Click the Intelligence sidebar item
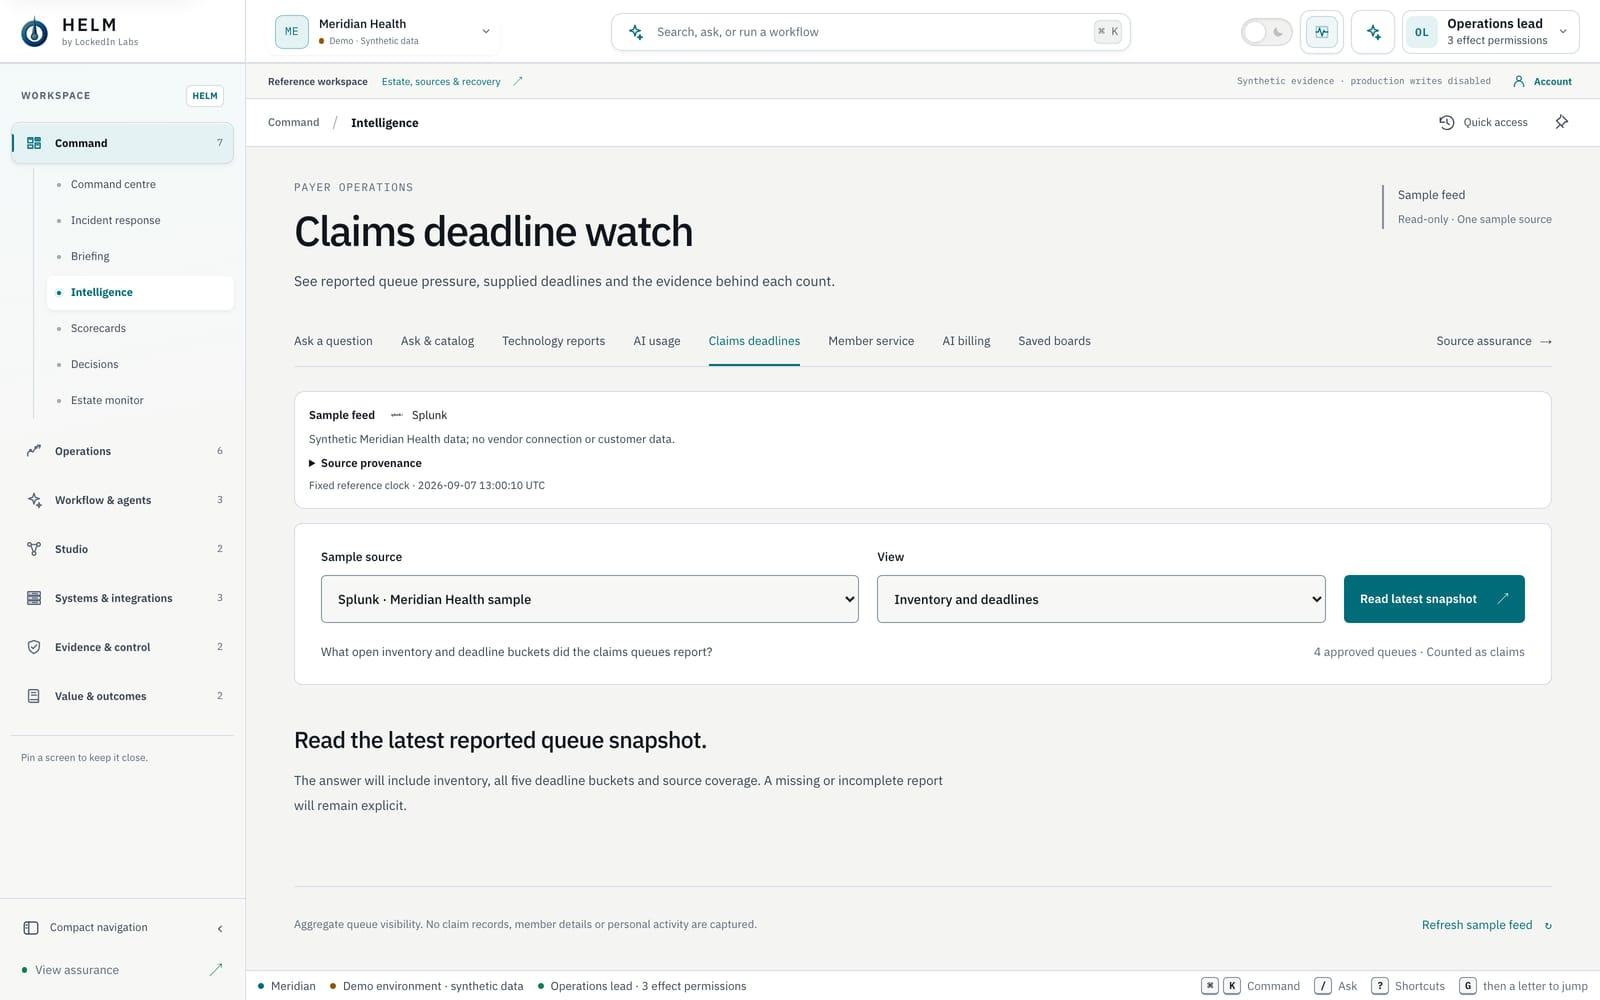This screenshot has height=1000, width=1600. (x=140, y=292)
